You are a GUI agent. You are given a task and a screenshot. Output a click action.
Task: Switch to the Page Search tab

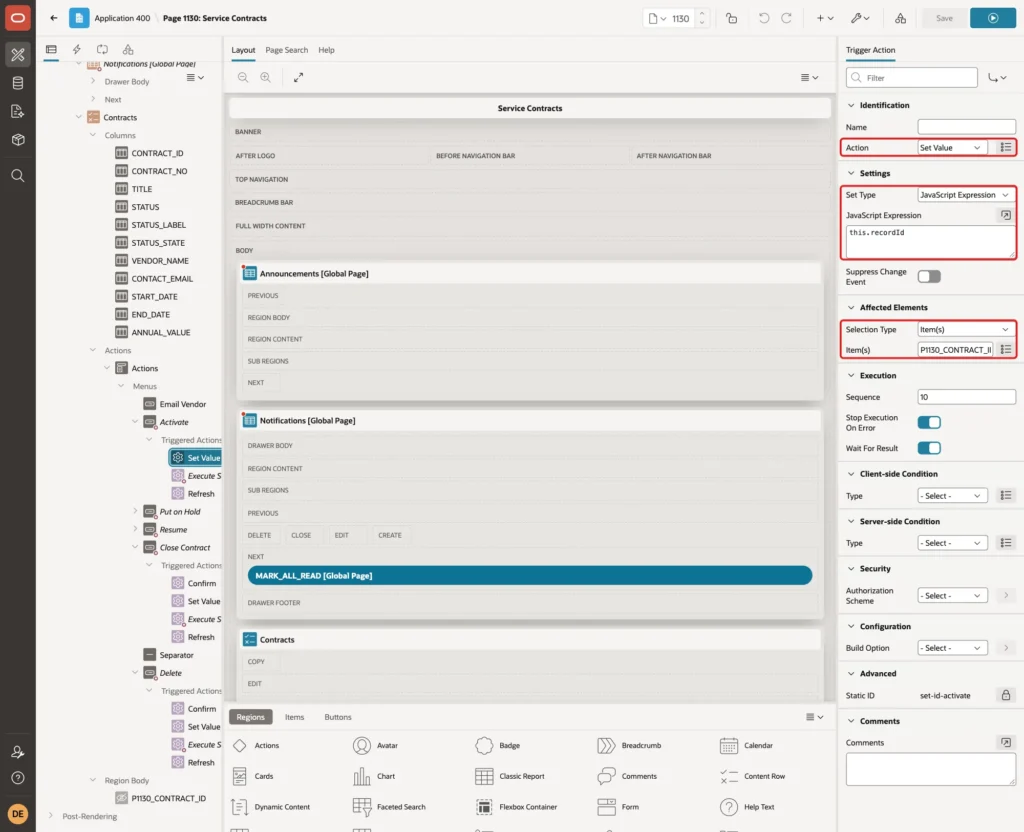pos(286,50)
